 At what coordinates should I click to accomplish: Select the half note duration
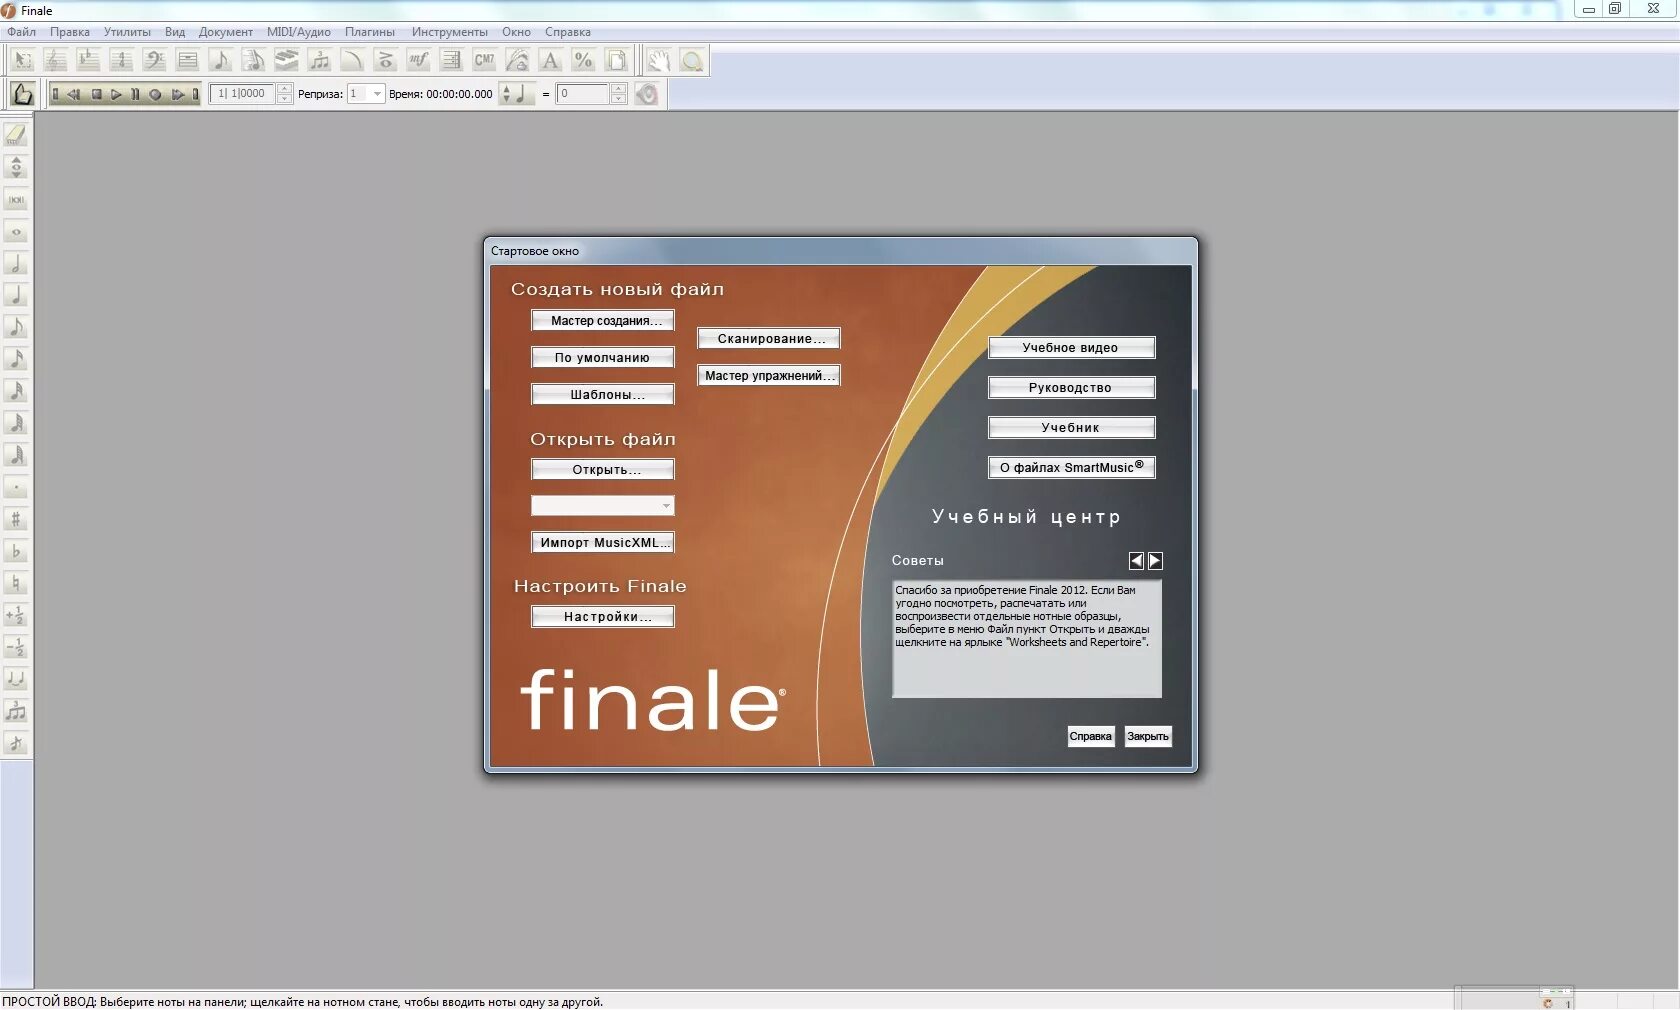tap(16, 263)
